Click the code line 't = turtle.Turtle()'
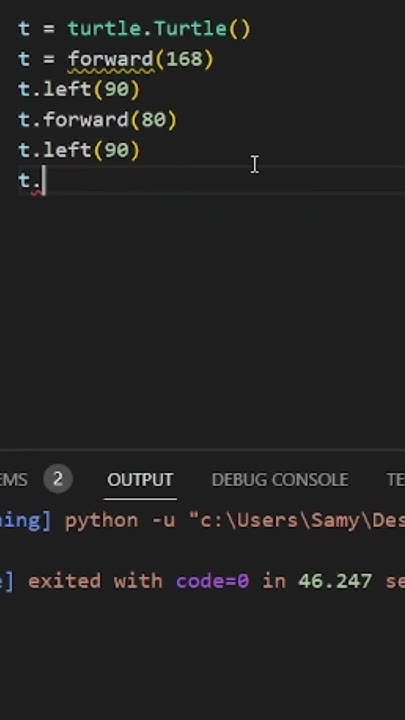 (x=135, y=29)
